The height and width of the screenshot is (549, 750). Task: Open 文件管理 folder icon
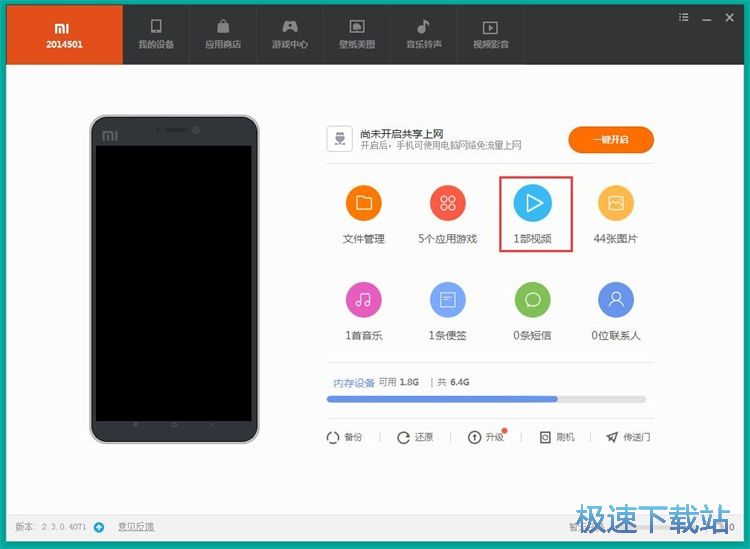tap(364, 203)
